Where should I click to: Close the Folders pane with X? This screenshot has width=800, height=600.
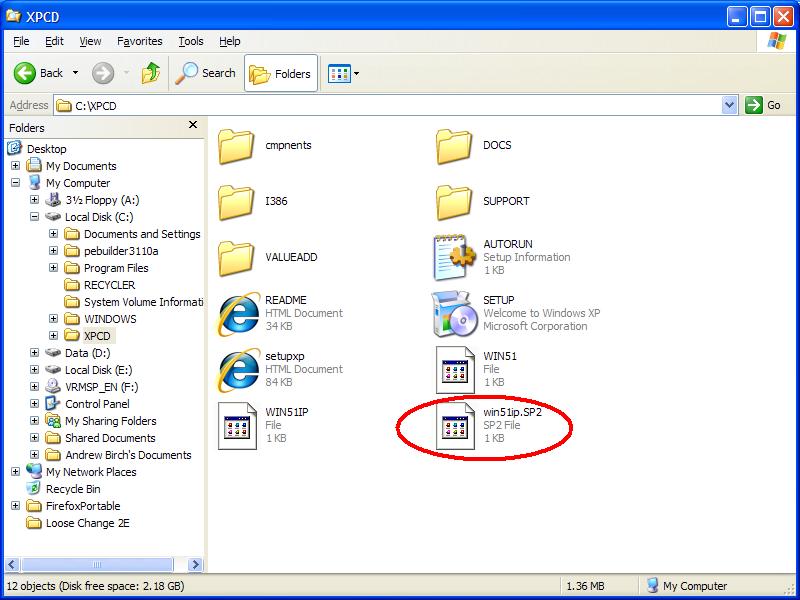coord(193,124)
